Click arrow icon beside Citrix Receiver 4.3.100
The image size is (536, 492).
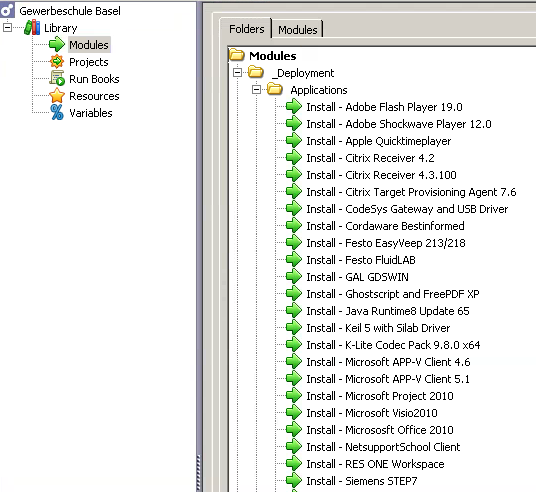[294, 175]
